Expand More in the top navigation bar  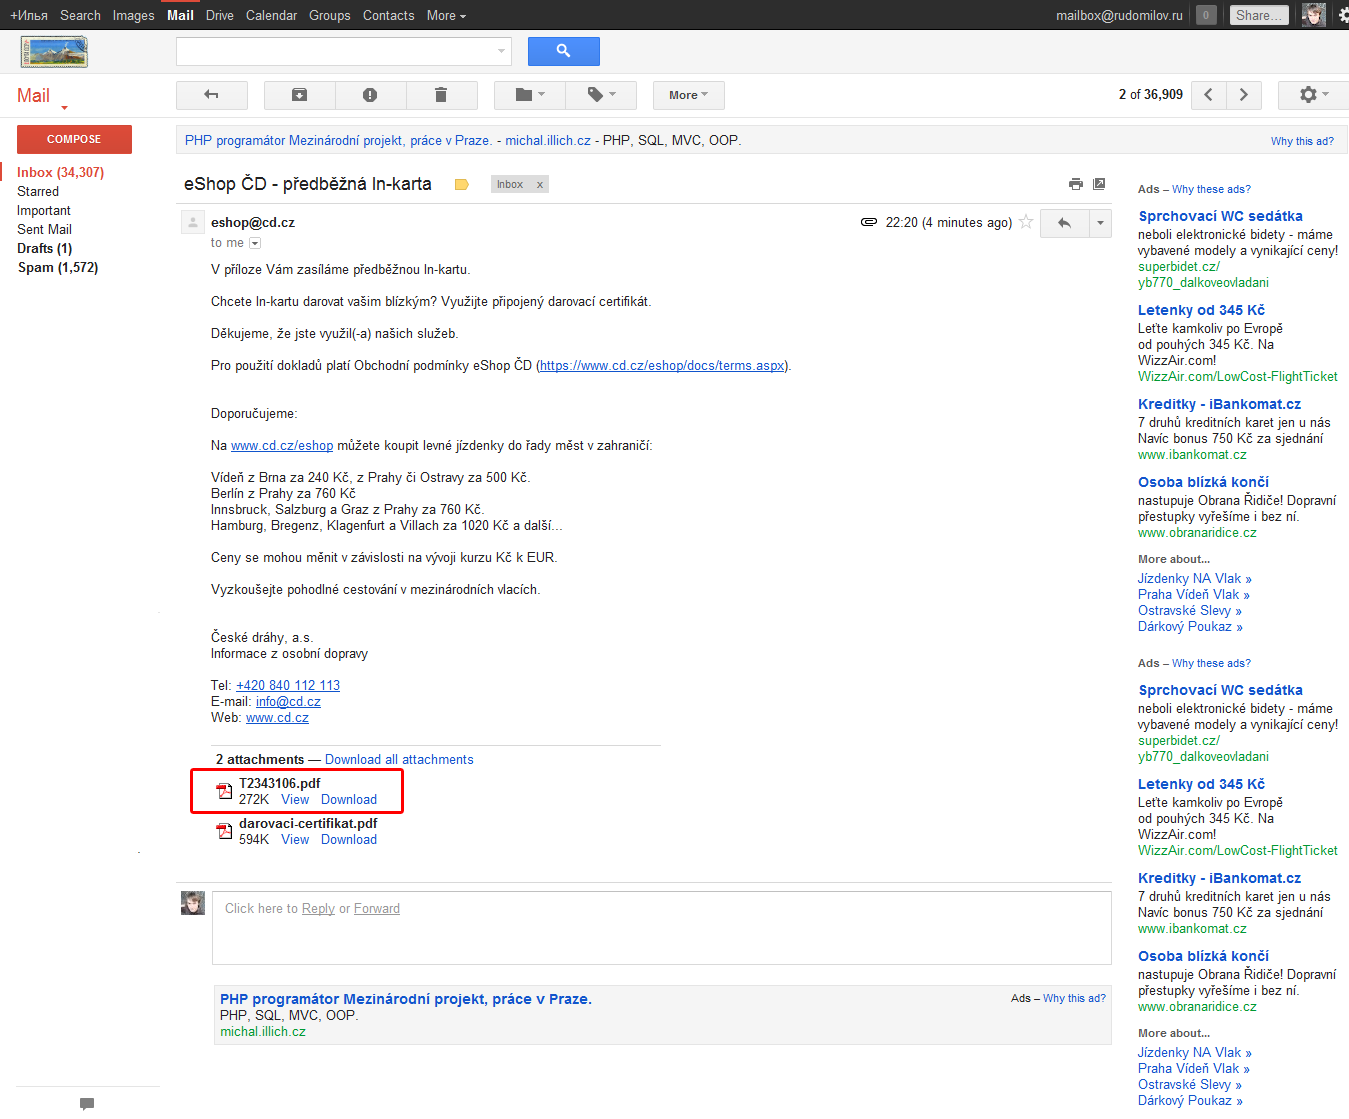point(446,15)
